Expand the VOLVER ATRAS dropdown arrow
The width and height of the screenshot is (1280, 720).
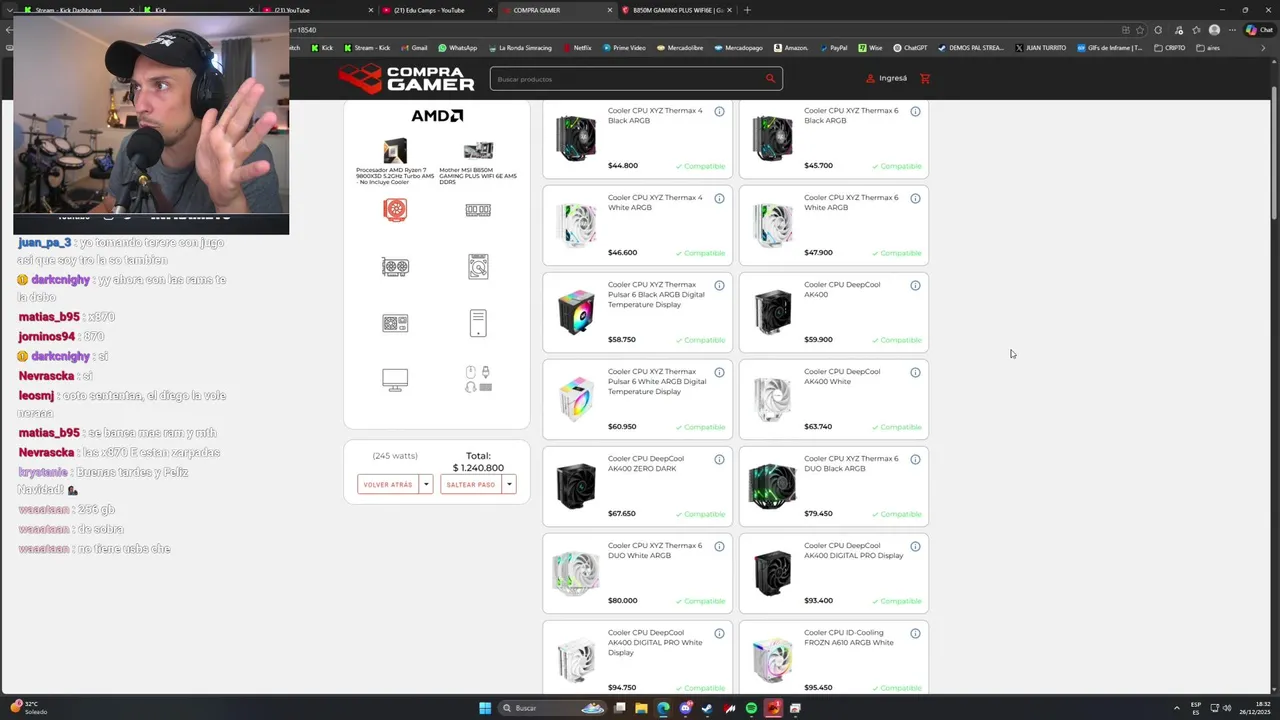coord(426,484)
